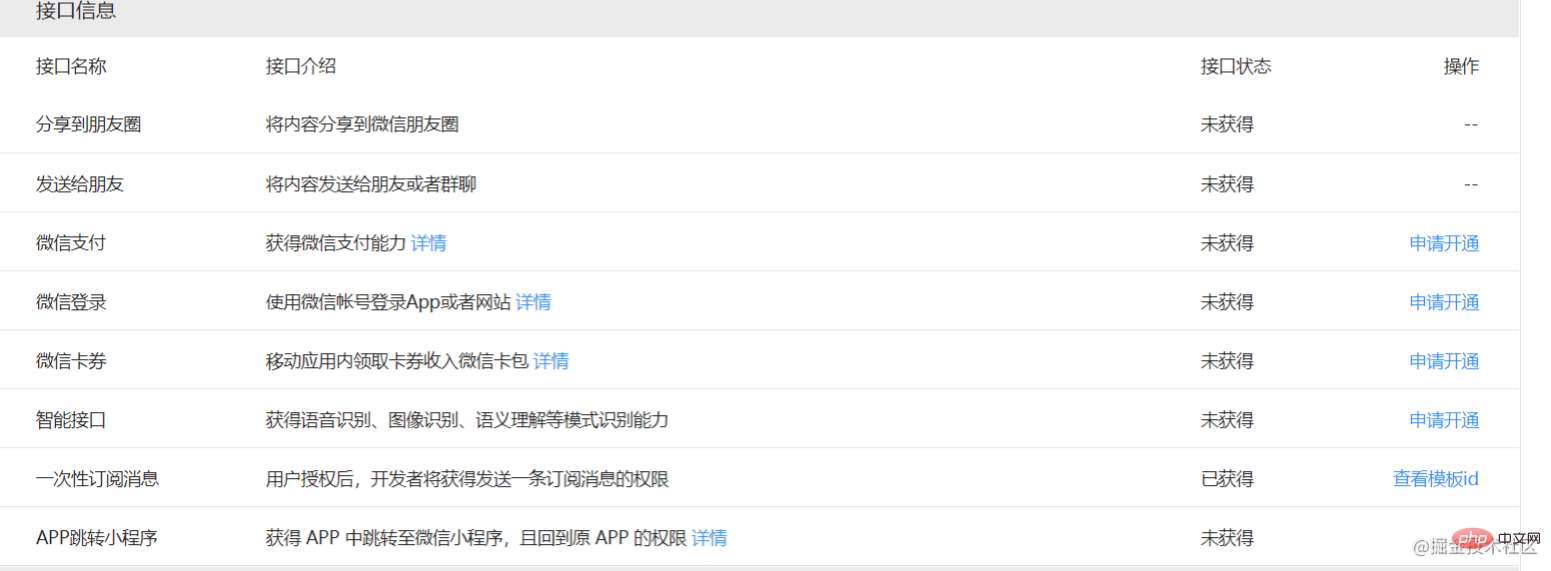Select description 将内容发送给朋友或者群聊
This screenshot has width=1551, height=571.
pyautogui.click(x=371, y=184)
